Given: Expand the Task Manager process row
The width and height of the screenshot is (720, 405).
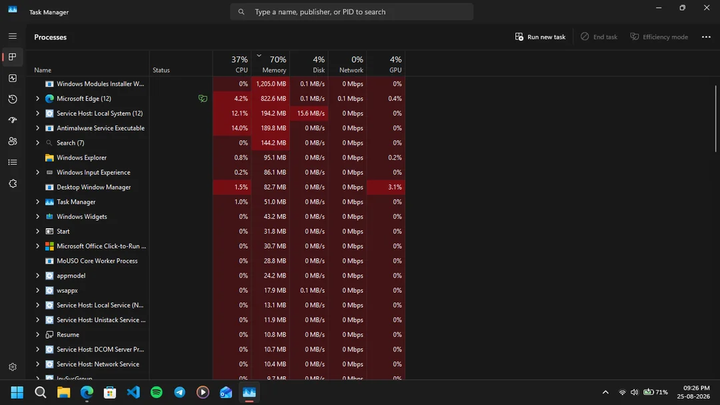Looking at the screenshot, I should [x=38, y=202].
